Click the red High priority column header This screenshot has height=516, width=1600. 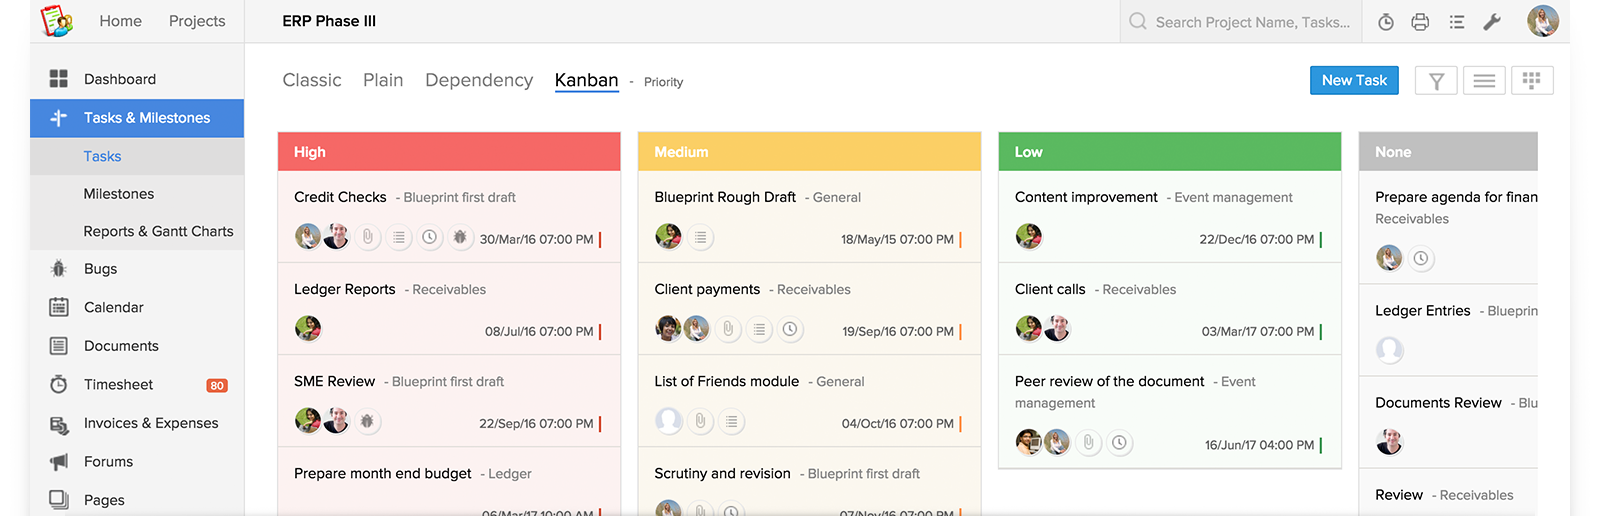click(449, 152)
